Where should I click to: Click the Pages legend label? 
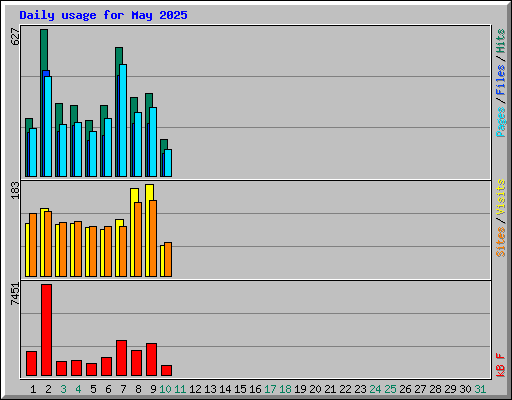coord(500,122)
